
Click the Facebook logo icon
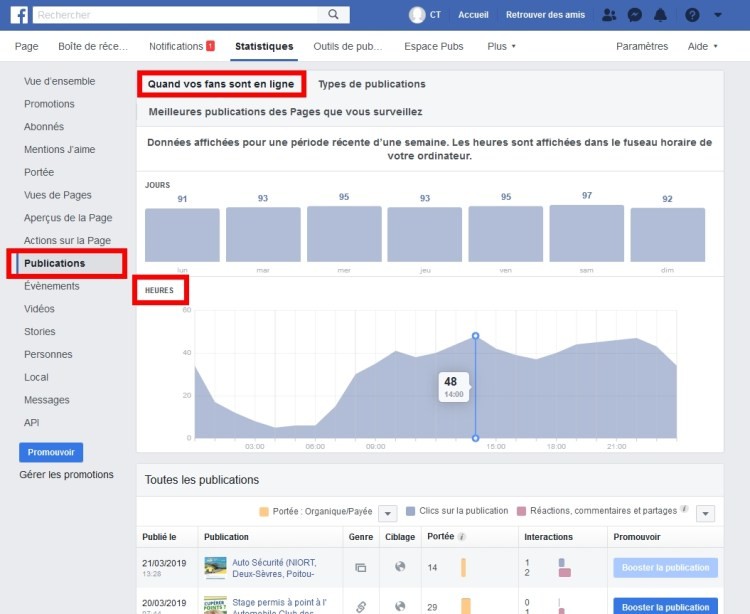coord(19,15)
